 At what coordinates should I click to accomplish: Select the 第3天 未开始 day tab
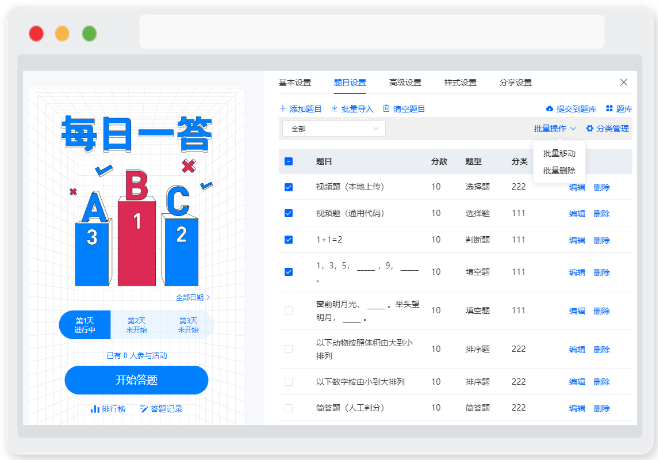coord(188,325)
